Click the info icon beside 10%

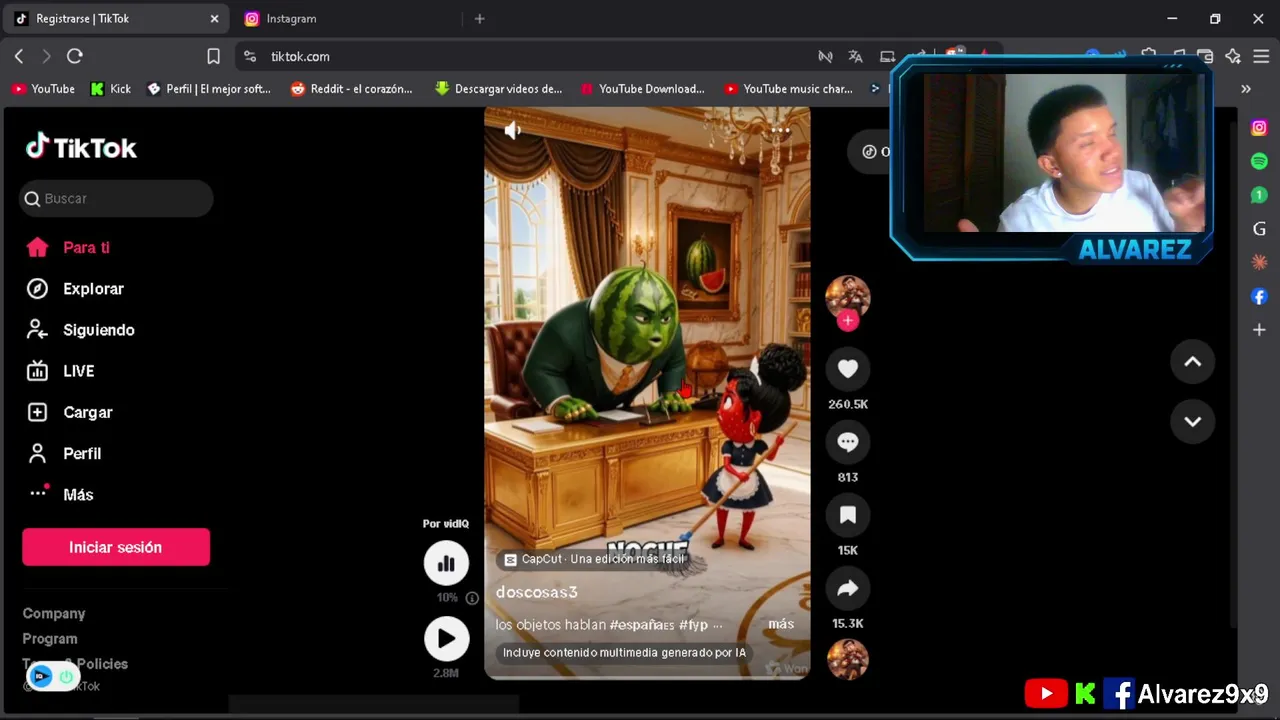click(x=472, y=598)
